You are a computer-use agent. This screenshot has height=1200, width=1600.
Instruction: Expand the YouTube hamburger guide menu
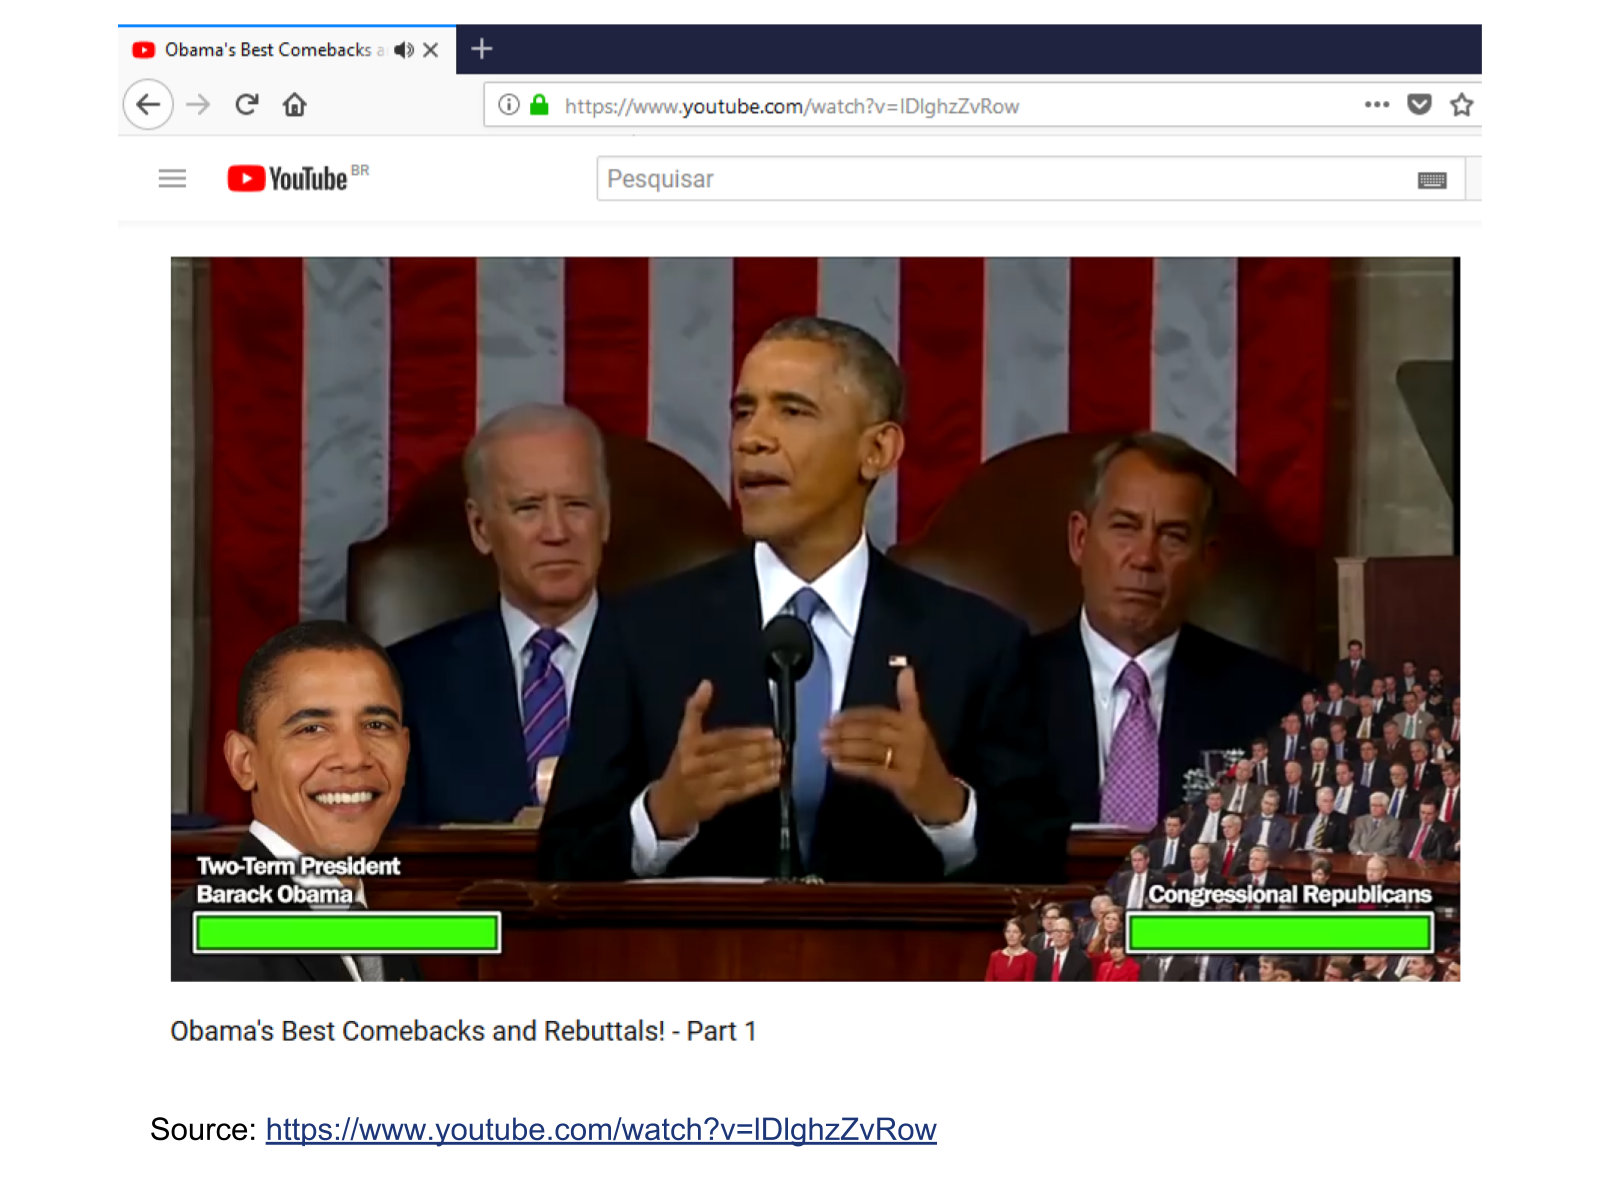pos(172,179)
